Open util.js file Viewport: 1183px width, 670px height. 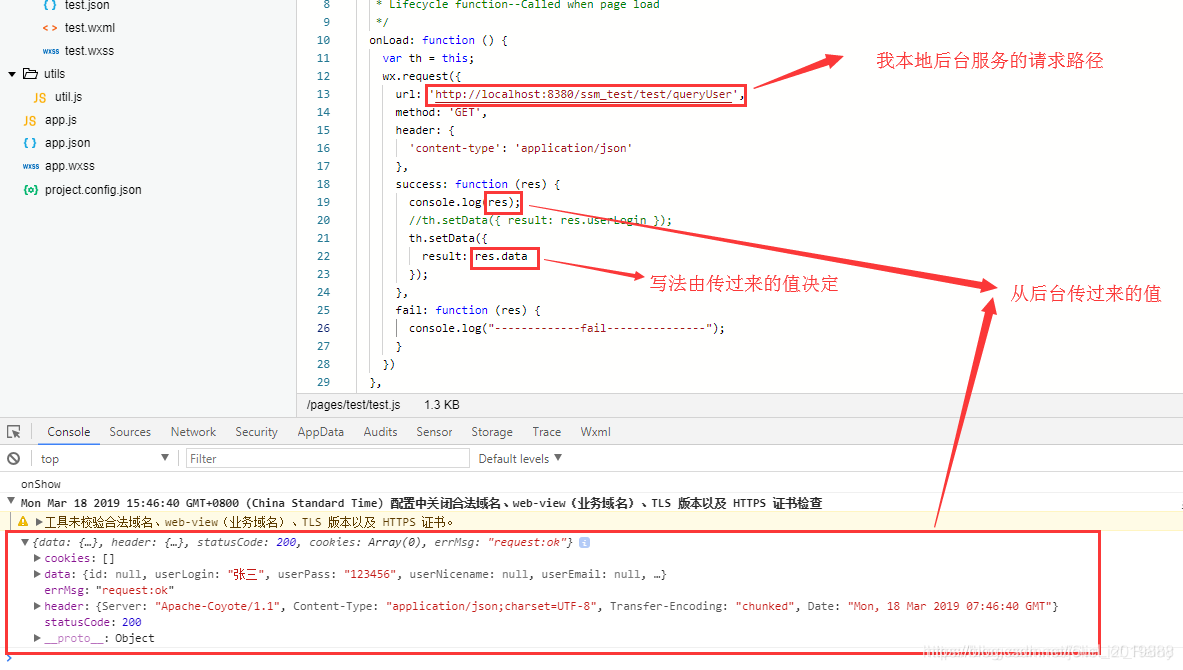pos(68,97)
